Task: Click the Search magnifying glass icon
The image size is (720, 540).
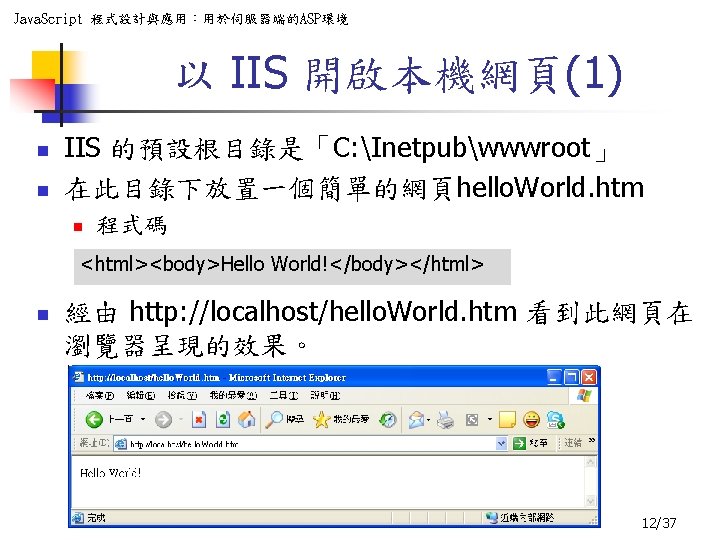Action: (275, 419)
